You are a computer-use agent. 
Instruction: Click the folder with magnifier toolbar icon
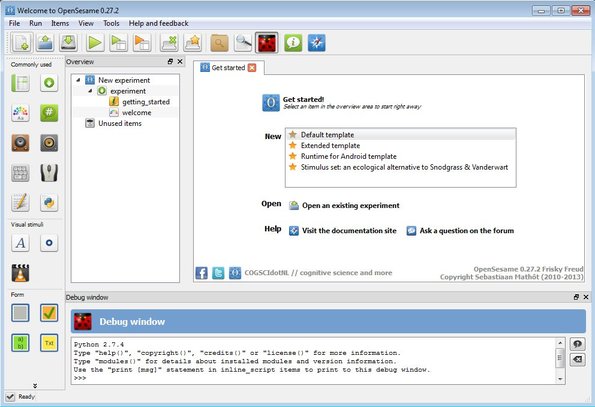[219, 42]
